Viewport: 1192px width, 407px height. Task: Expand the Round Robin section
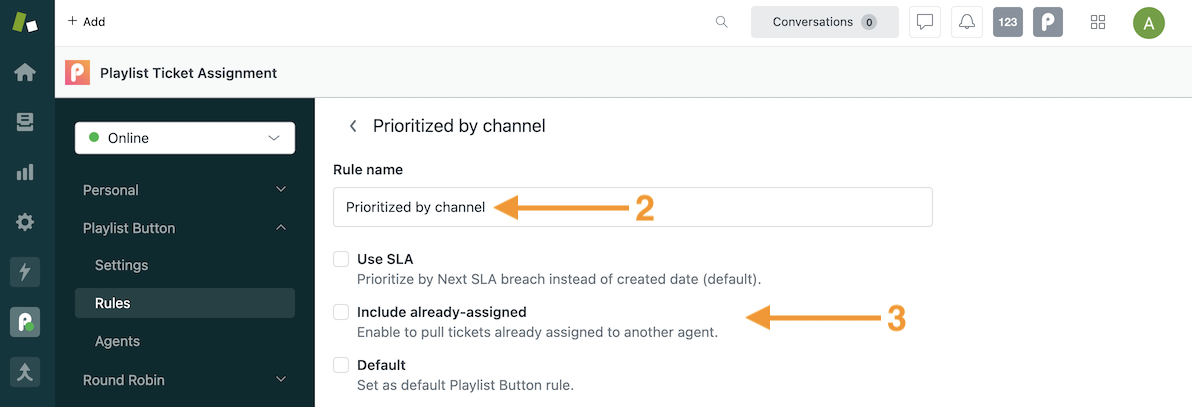pos(185,380)
